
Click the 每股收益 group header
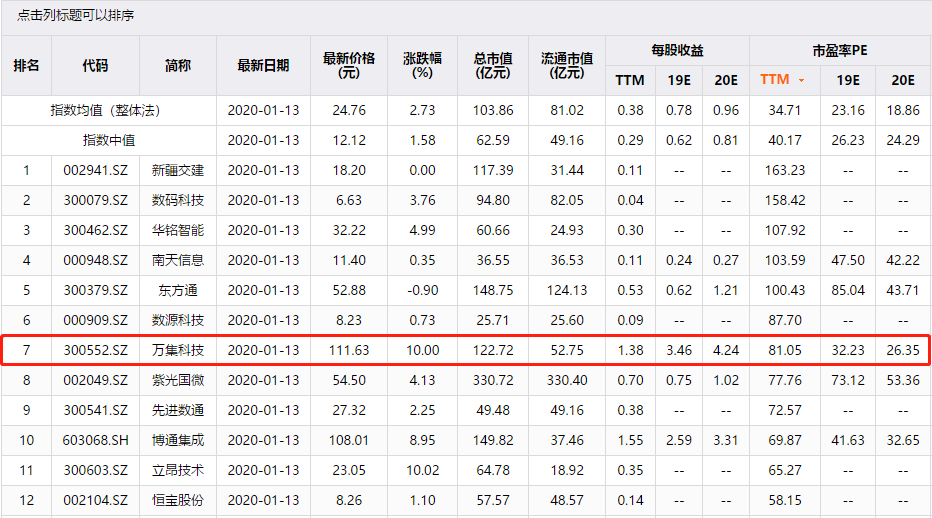click(677, 51)
